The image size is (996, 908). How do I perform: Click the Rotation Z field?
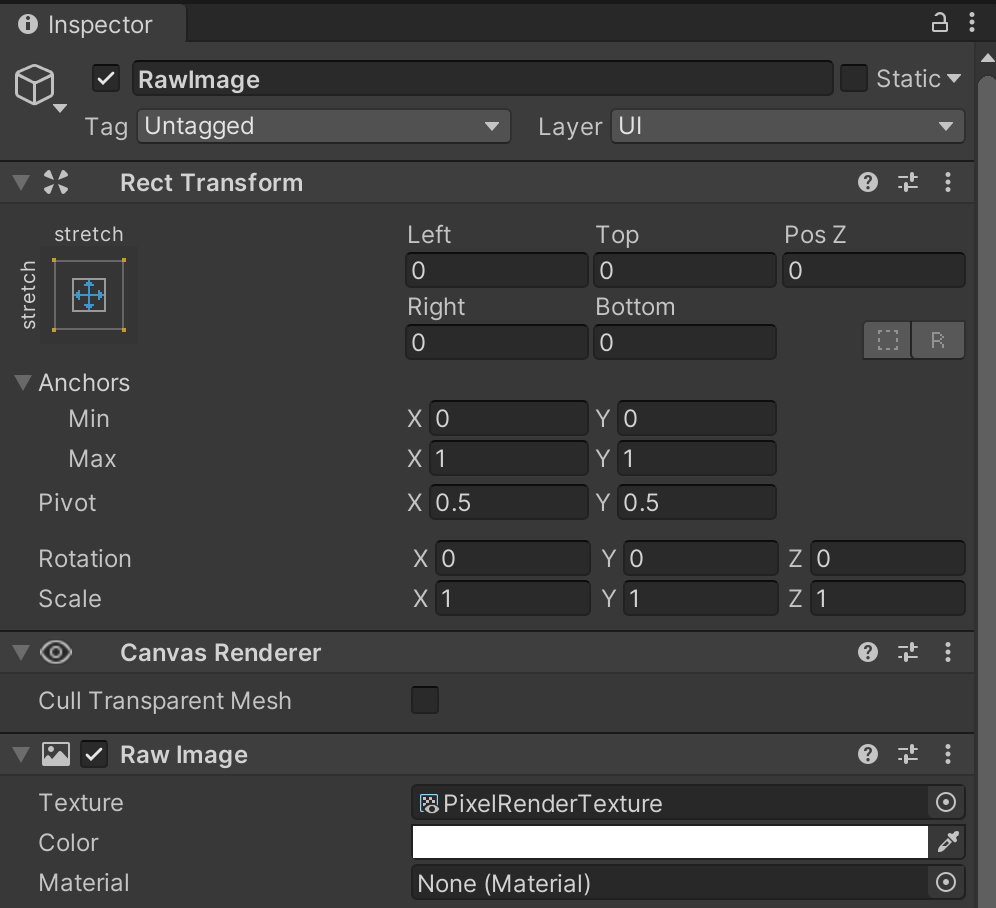[888, 559]
